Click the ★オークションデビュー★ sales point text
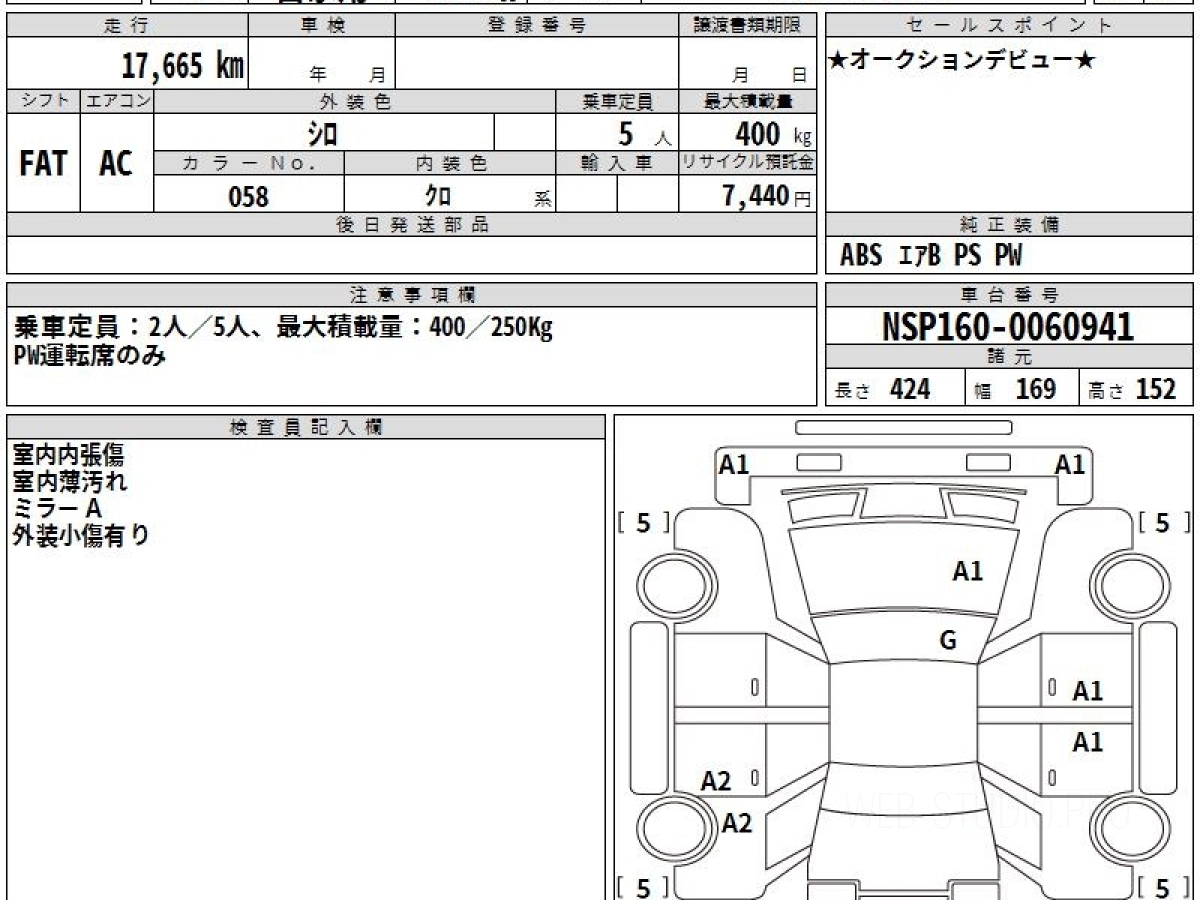Image resolution: width=1200 pixels, height=900 pixels. (x=962, y=61)
